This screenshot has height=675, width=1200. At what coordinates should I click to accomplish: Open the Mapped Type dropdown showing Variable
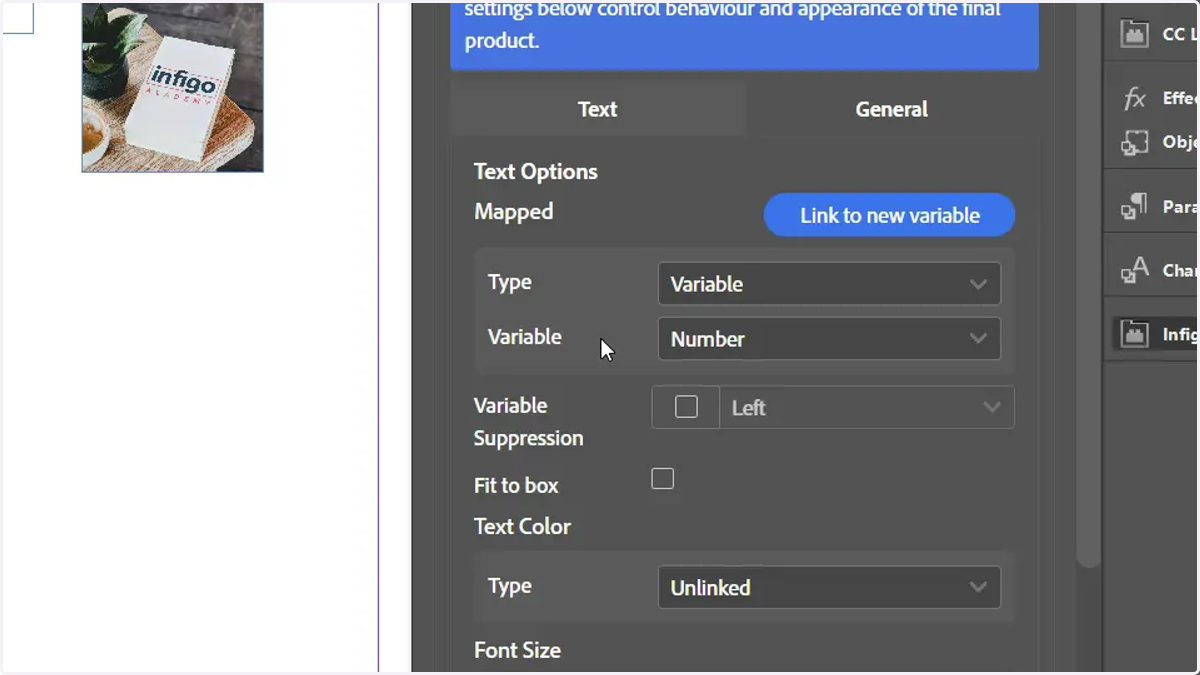829,284
